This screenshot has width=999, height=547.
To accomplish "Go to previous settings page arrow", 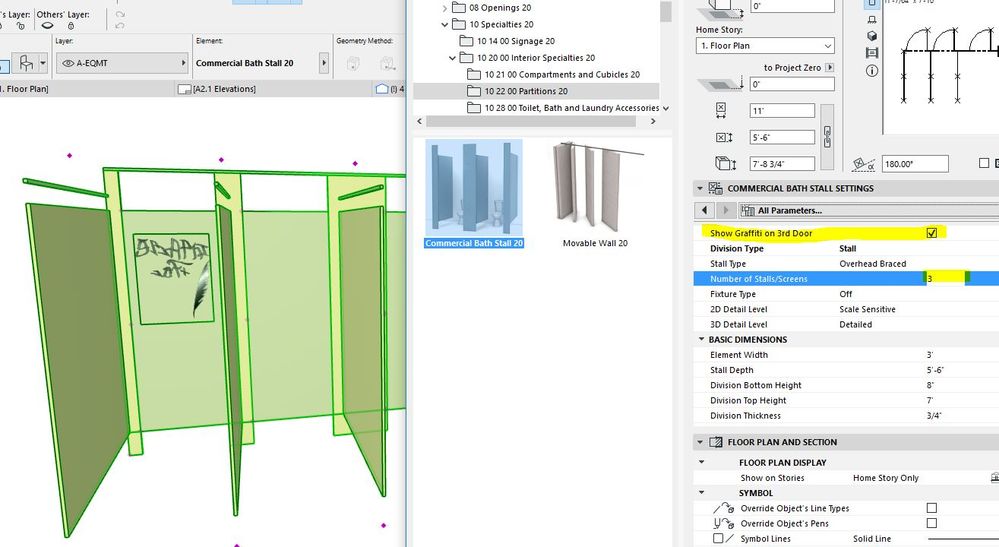I will point(704,210).
